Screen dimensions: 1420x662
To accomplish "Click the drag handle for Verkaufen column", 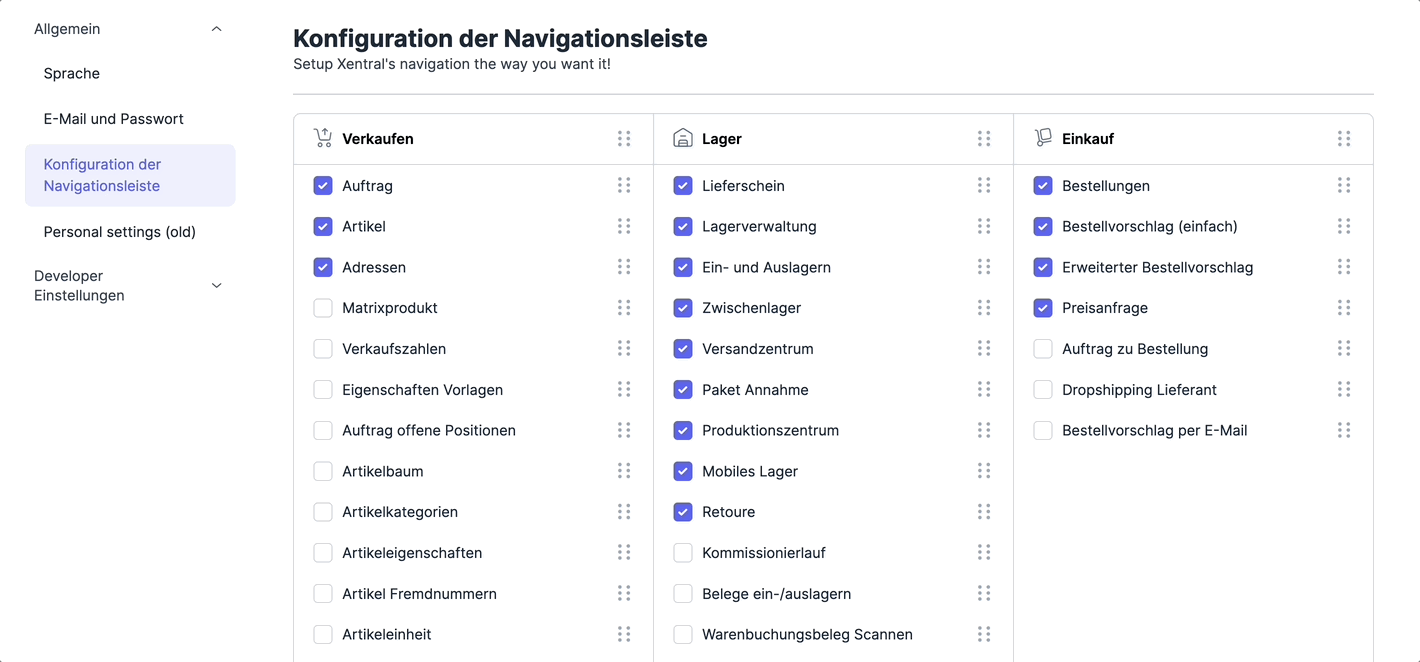I will point(624,139).
